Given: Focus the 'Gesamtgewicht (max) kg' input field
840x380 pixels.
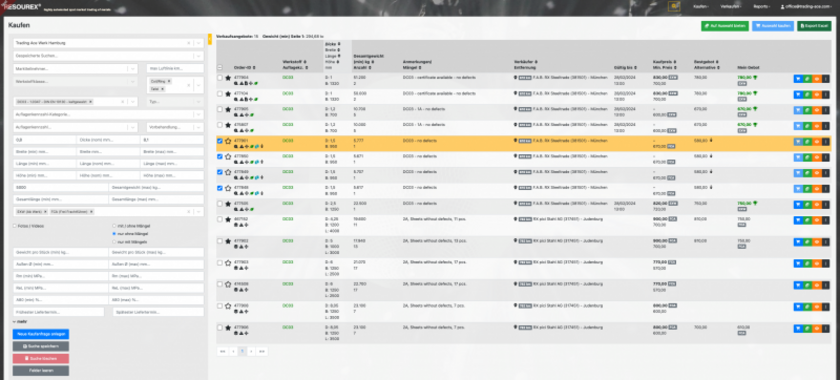Looking at the screenshot, I should [156, 187].
